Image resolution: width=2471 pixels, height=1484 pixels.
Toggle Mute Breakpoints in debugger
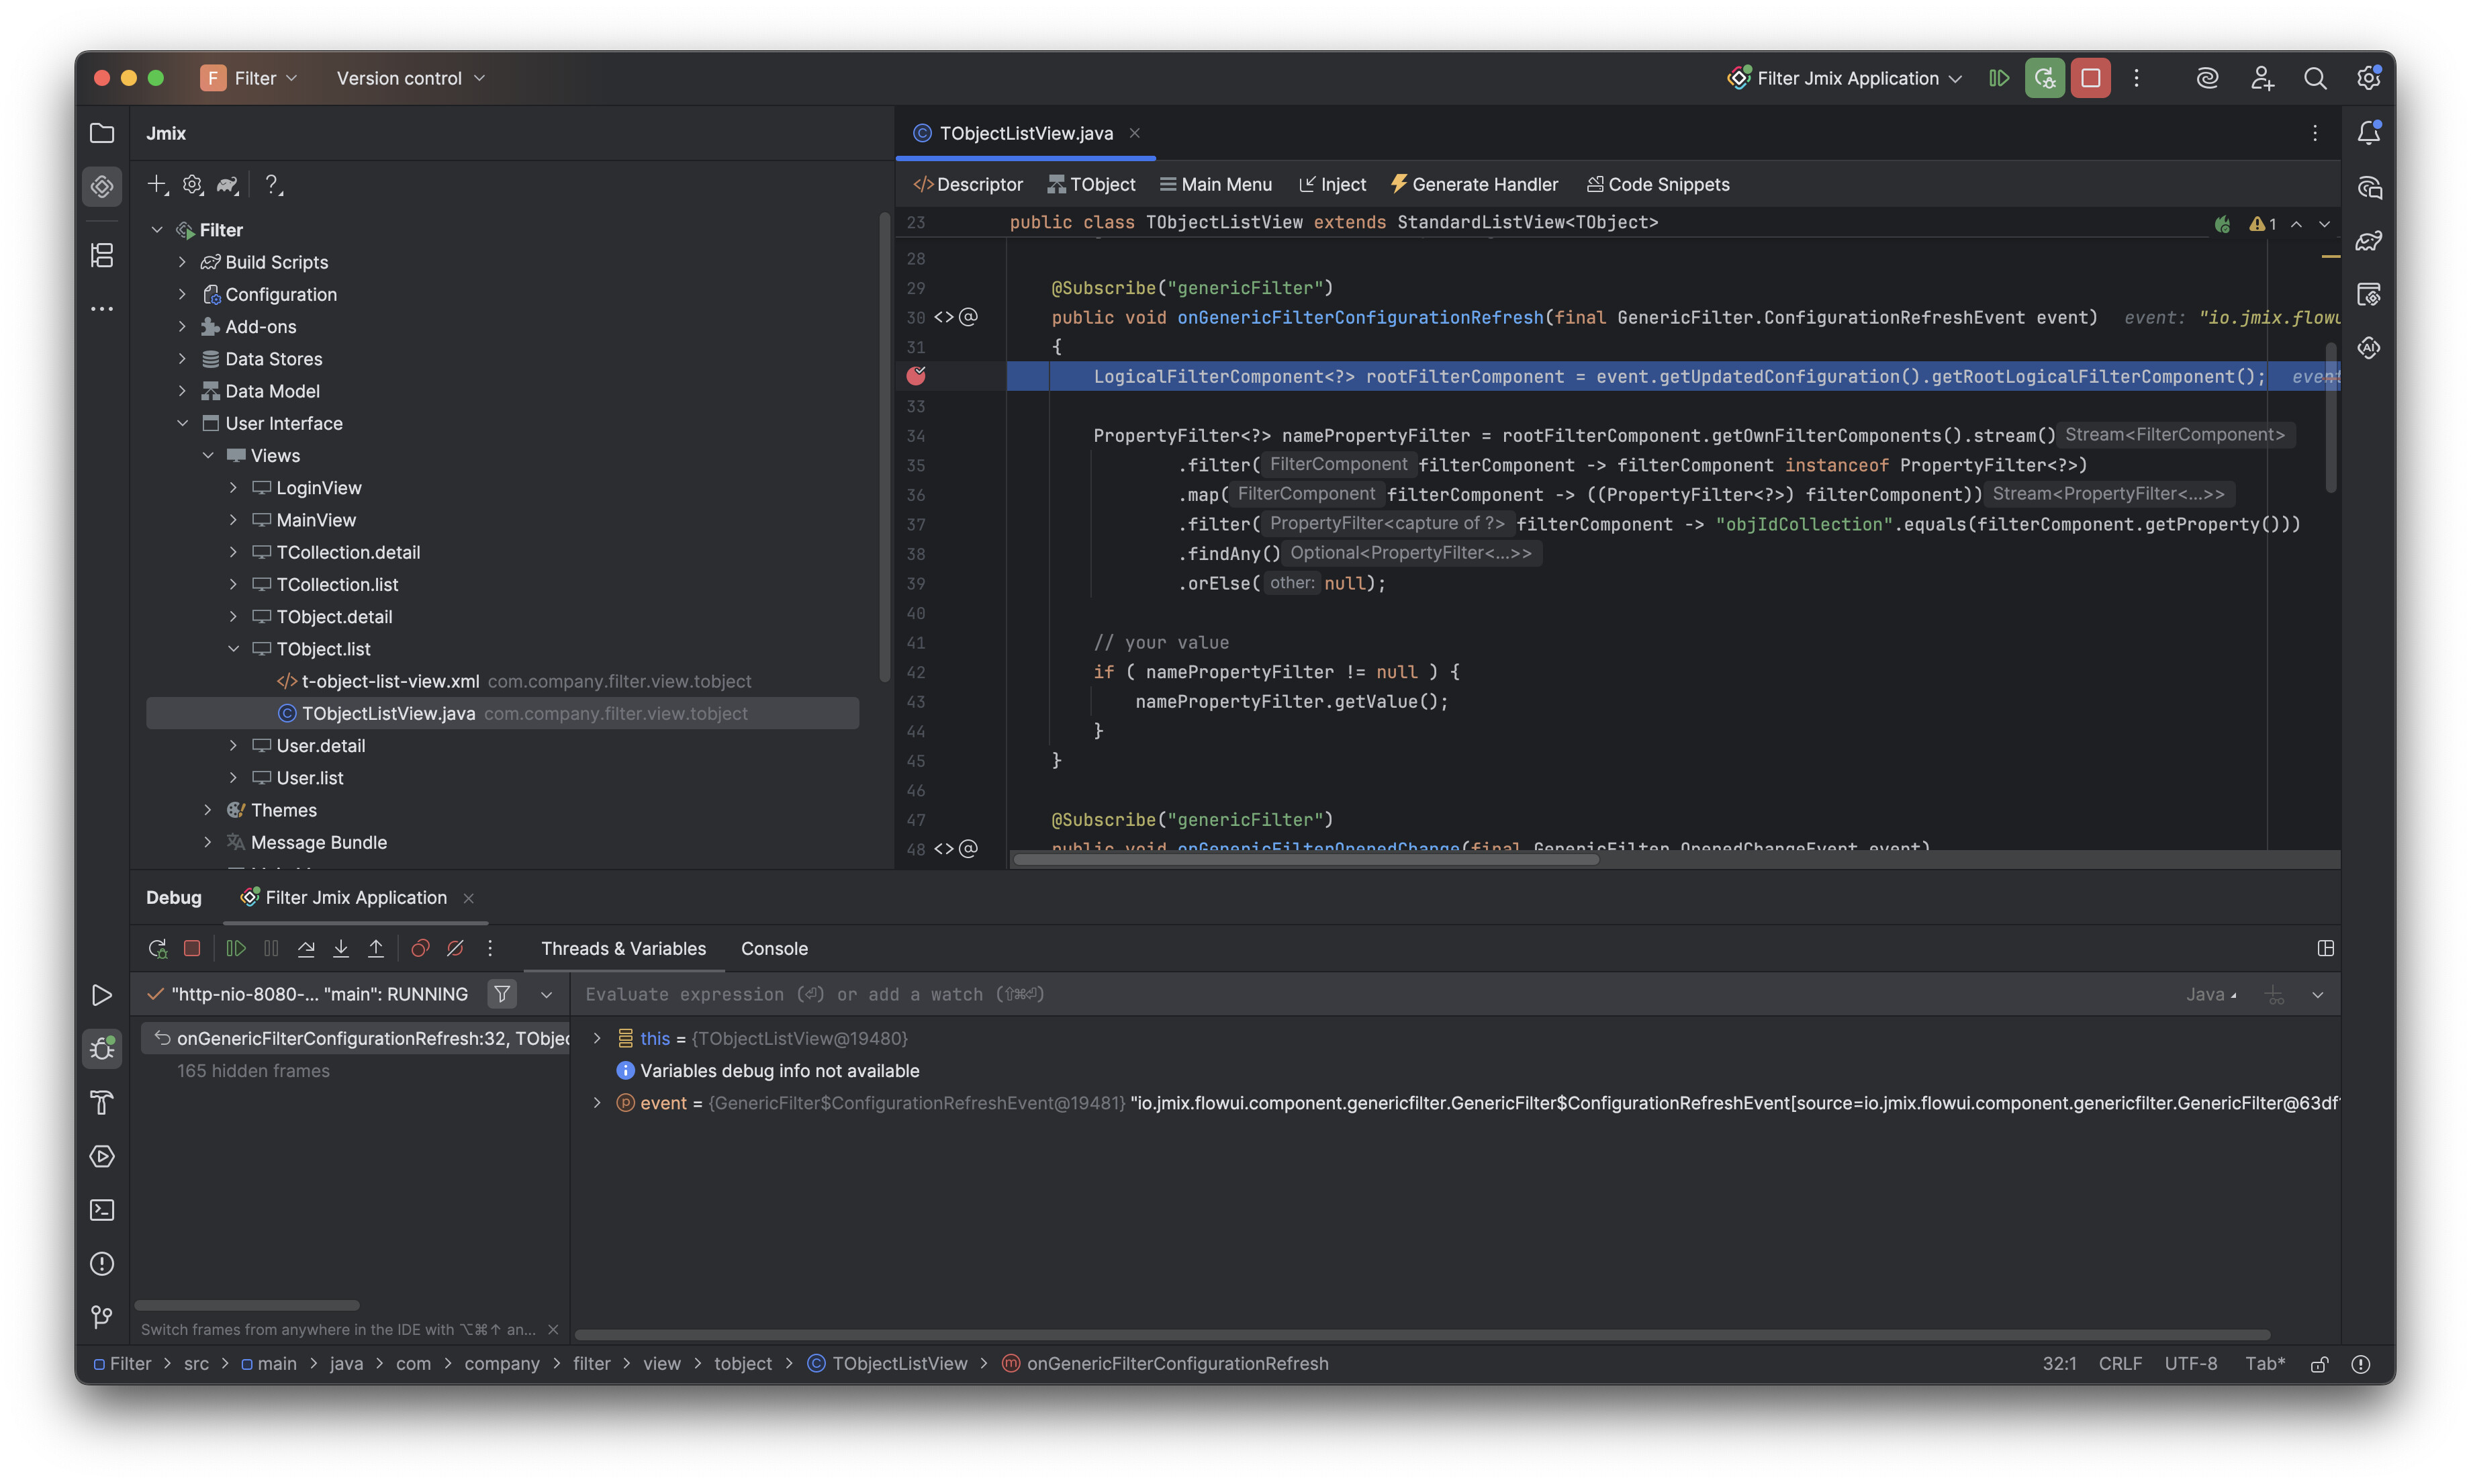click(x=455, y=948)
